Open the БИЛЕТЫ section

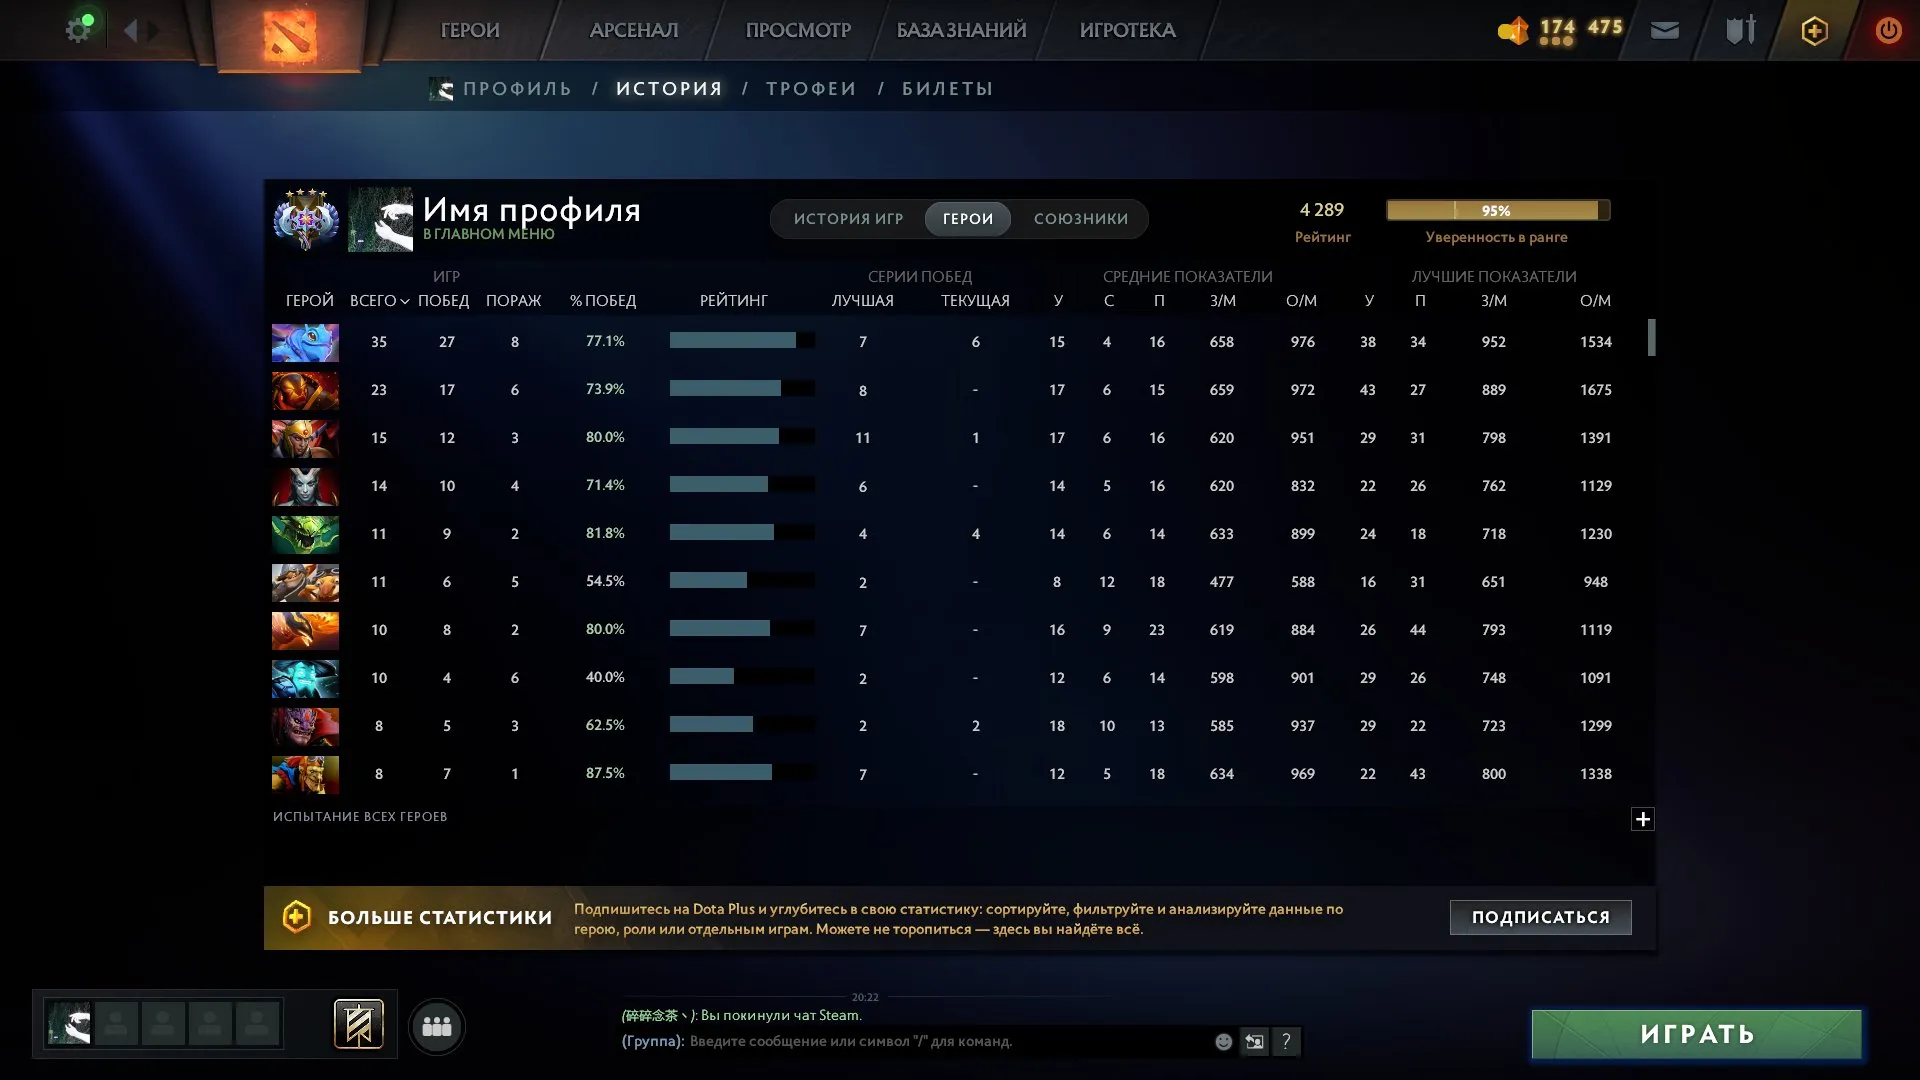947,89
